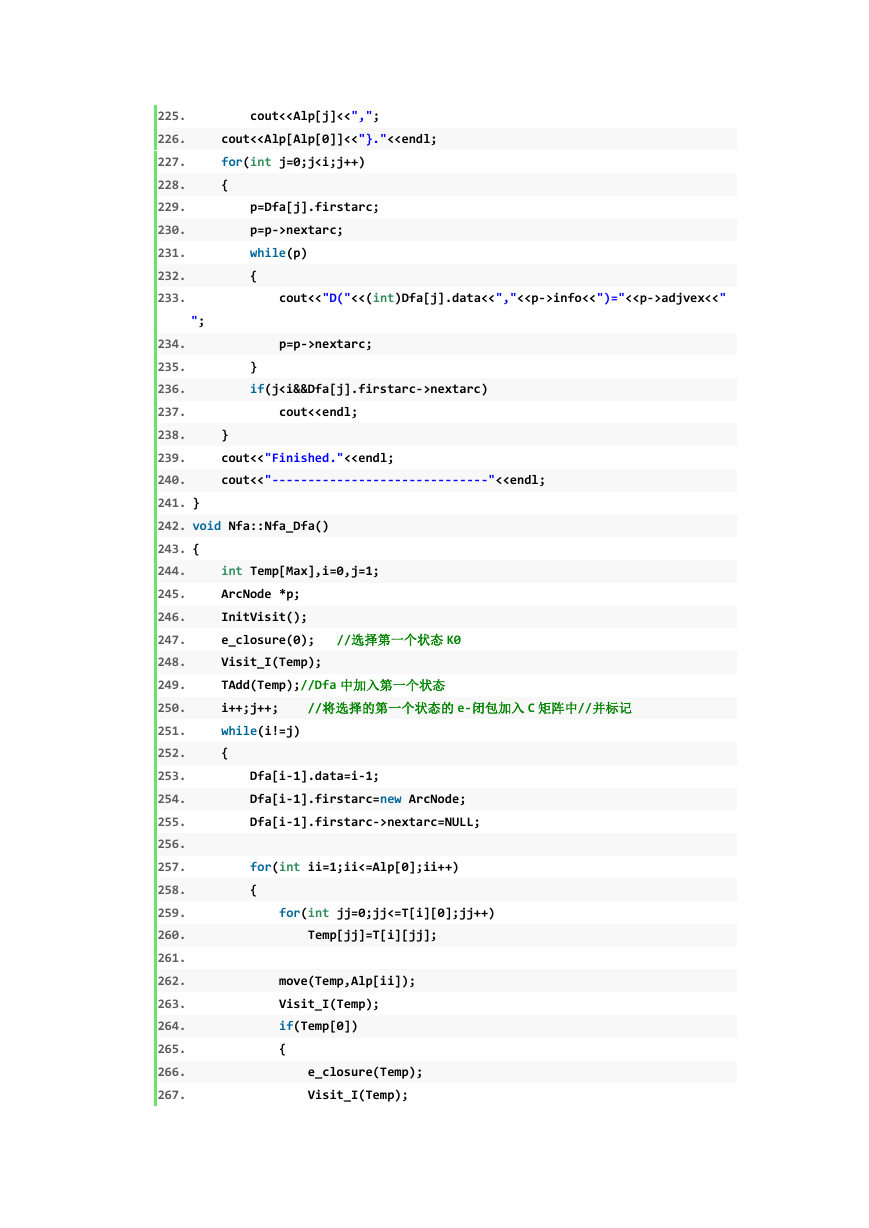Click the while(i!=j) line

pos(260,731)
